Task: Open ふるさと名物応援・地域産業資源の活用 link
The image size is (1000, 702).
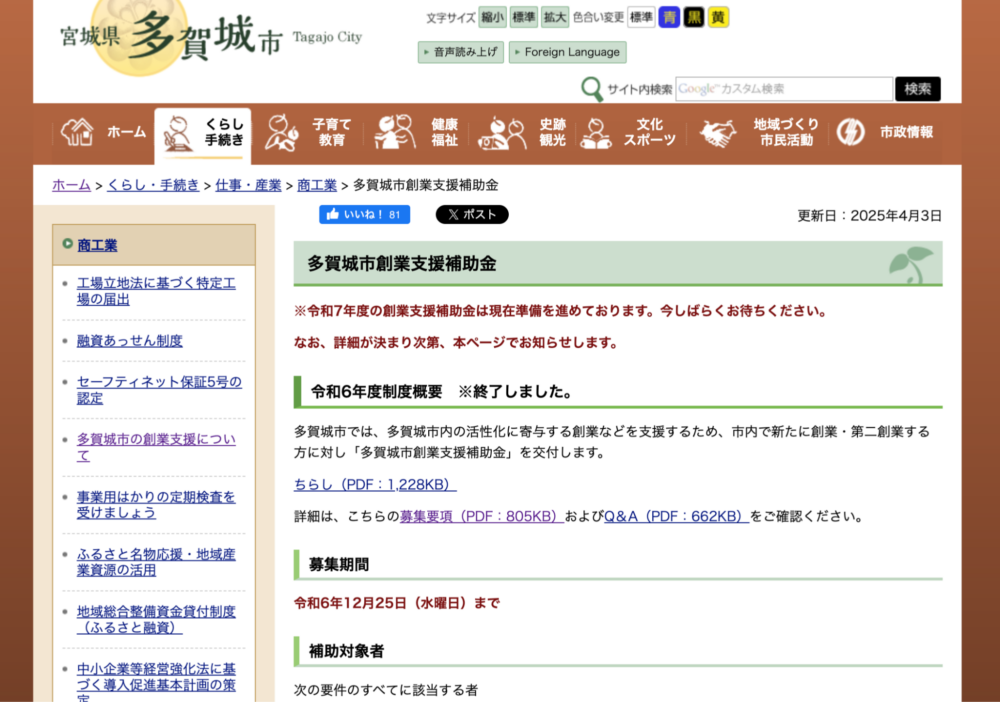Action: 156,562
